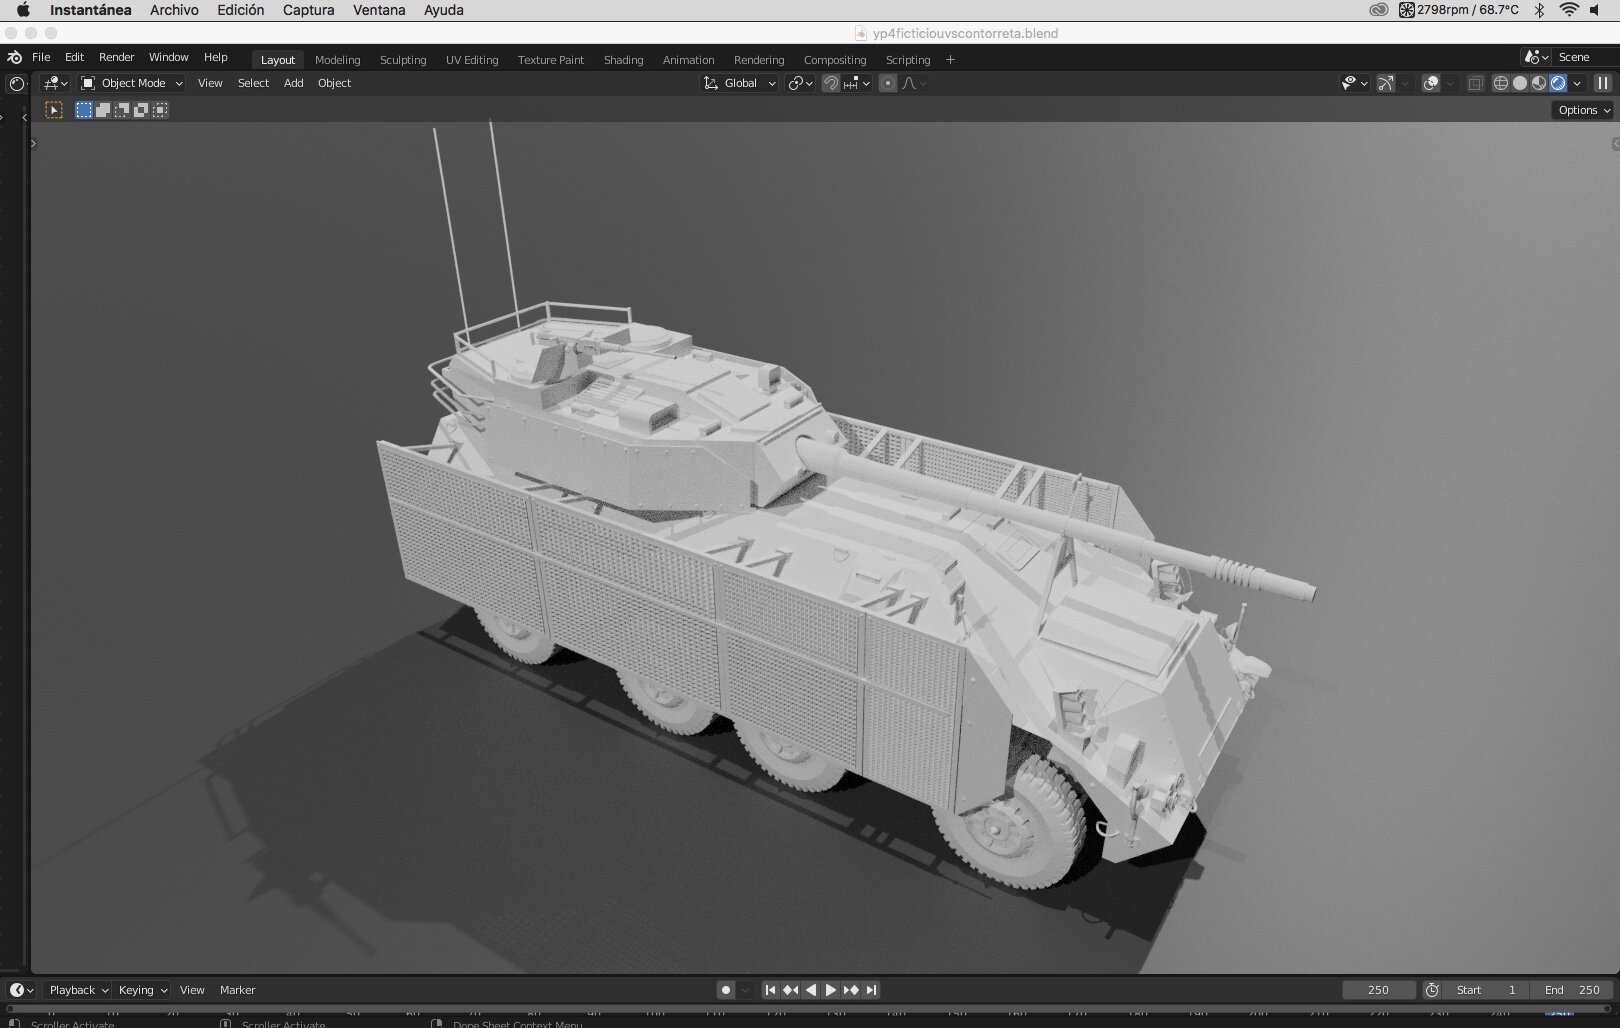
Task: Play the animation in reverse
Action: 811,990
